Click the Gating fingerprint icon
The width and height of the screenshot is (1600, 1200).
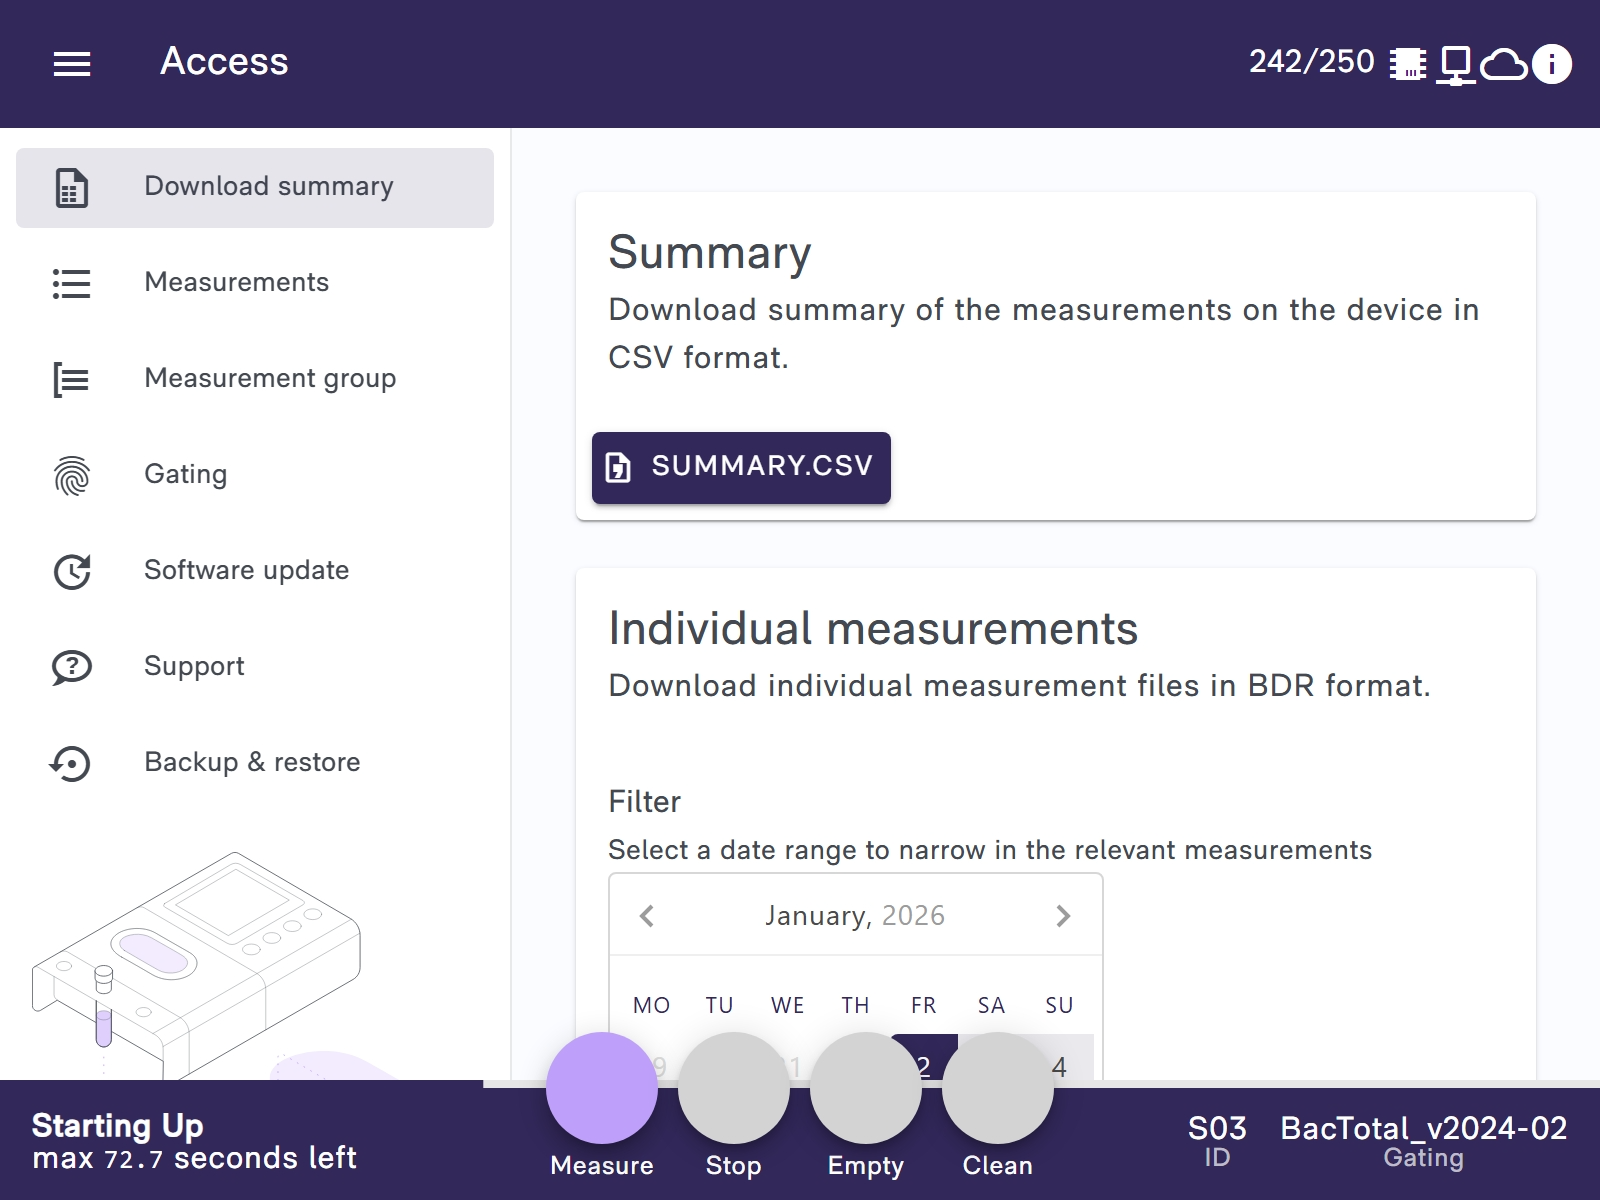point(72,475)
